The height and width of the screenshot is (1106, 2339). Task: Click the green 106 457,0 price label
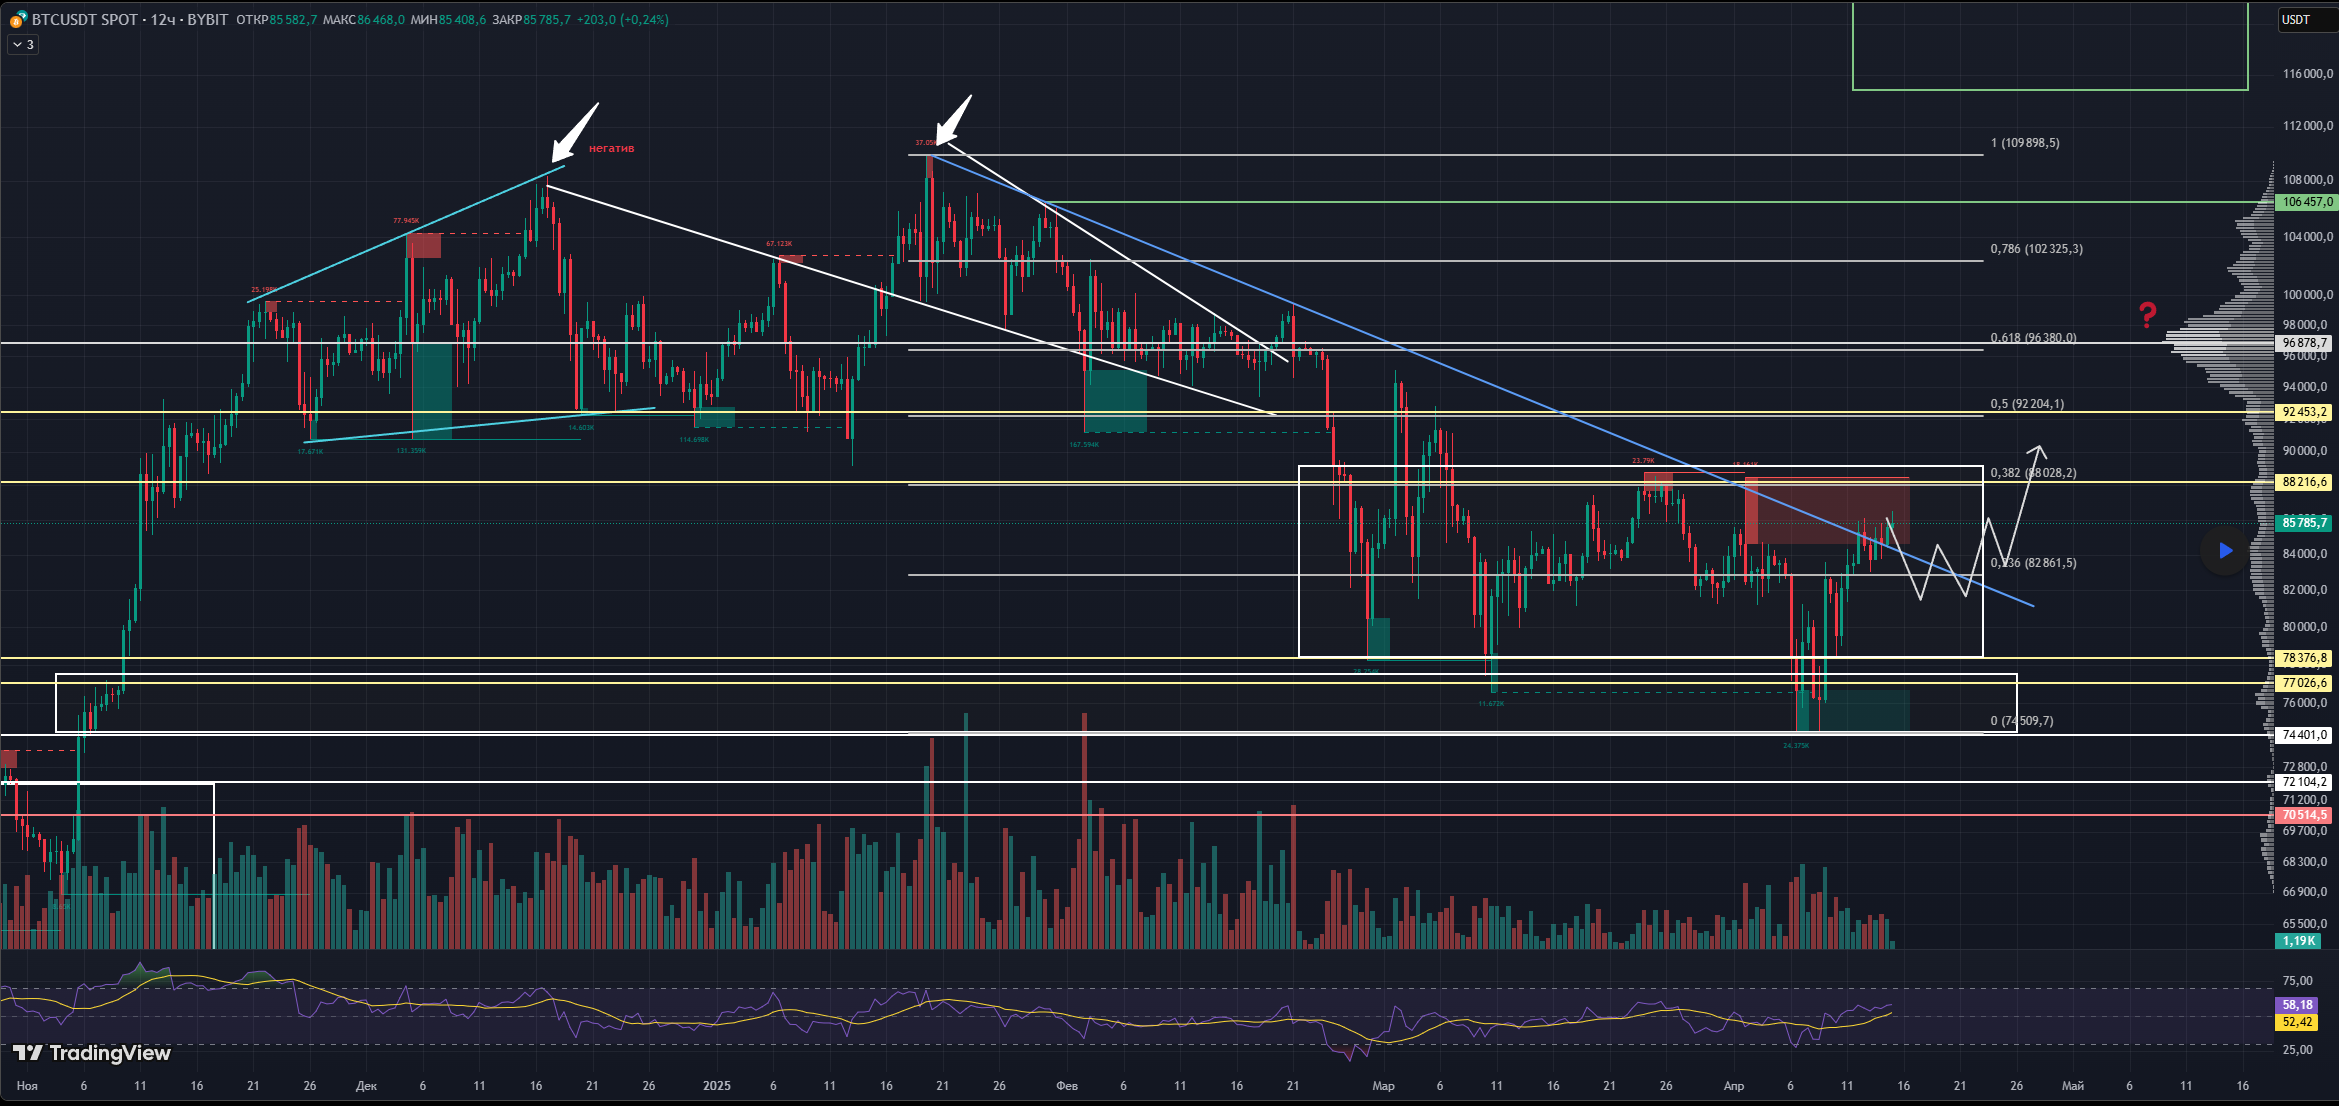click(x=2304, y=202)
